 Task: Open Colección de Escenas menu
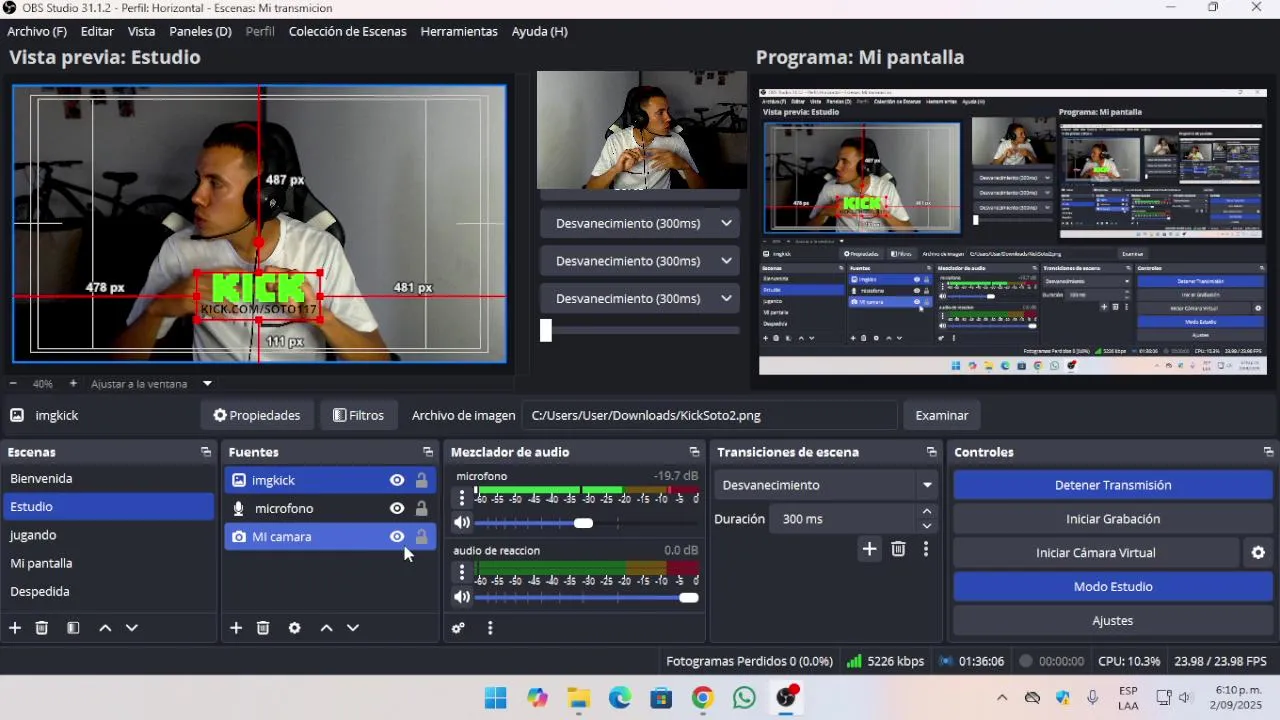(347, 31)
